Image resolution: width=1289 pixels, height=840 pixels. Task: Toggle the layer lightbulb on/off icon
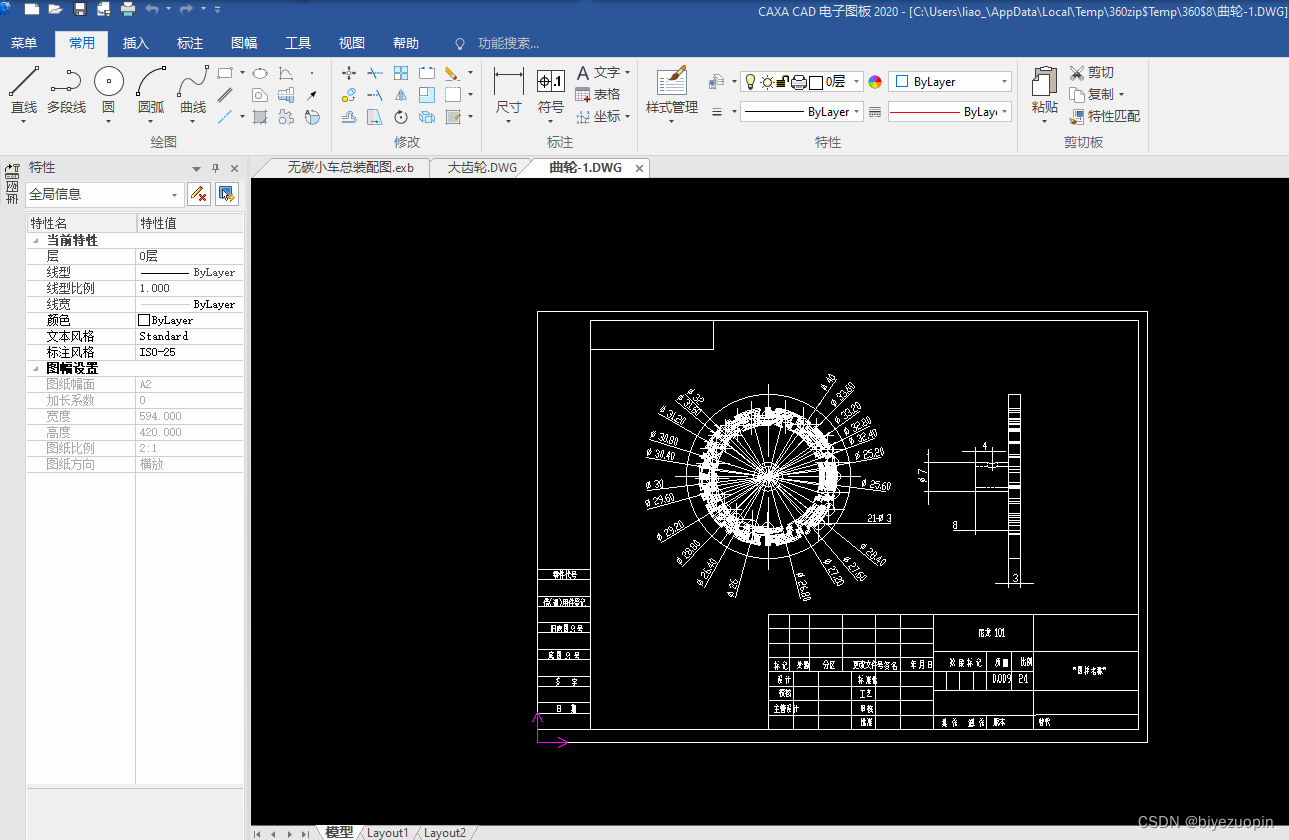coord(749,82)
